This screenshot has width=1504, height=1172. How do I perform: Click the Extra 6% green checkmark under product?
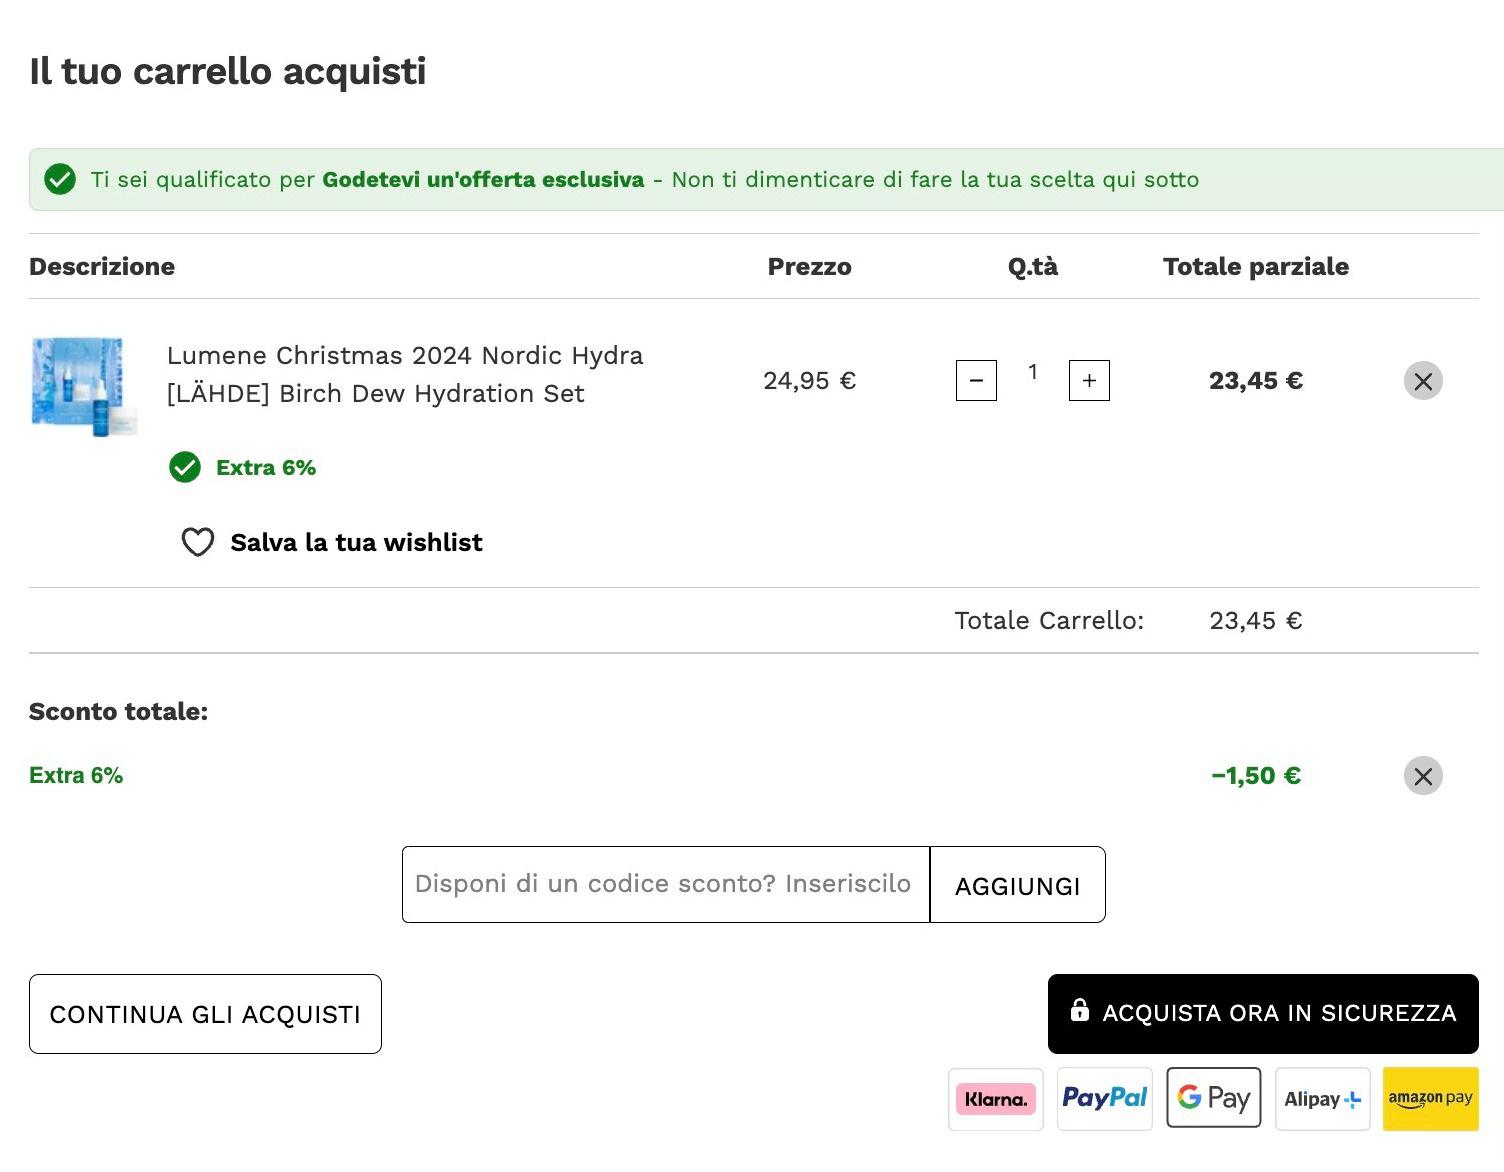[x=185, y=467]
